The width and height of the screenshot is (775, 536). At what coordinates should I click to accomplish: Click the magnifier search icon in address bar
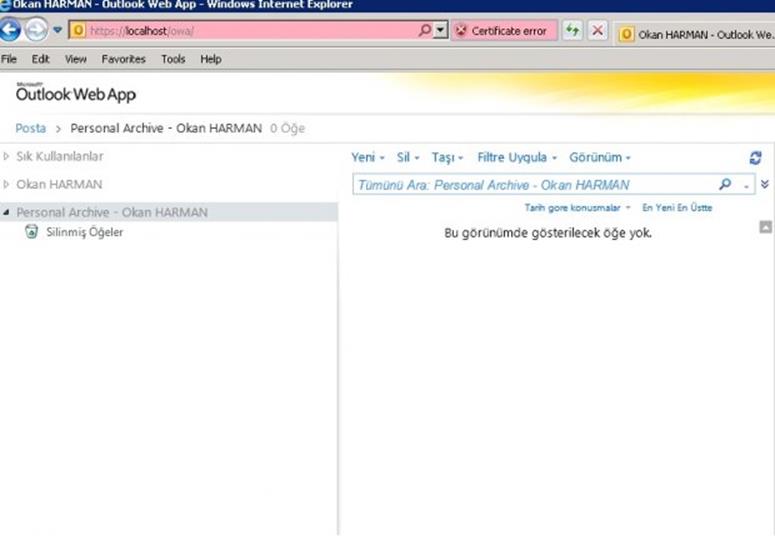tap(425, 30)
